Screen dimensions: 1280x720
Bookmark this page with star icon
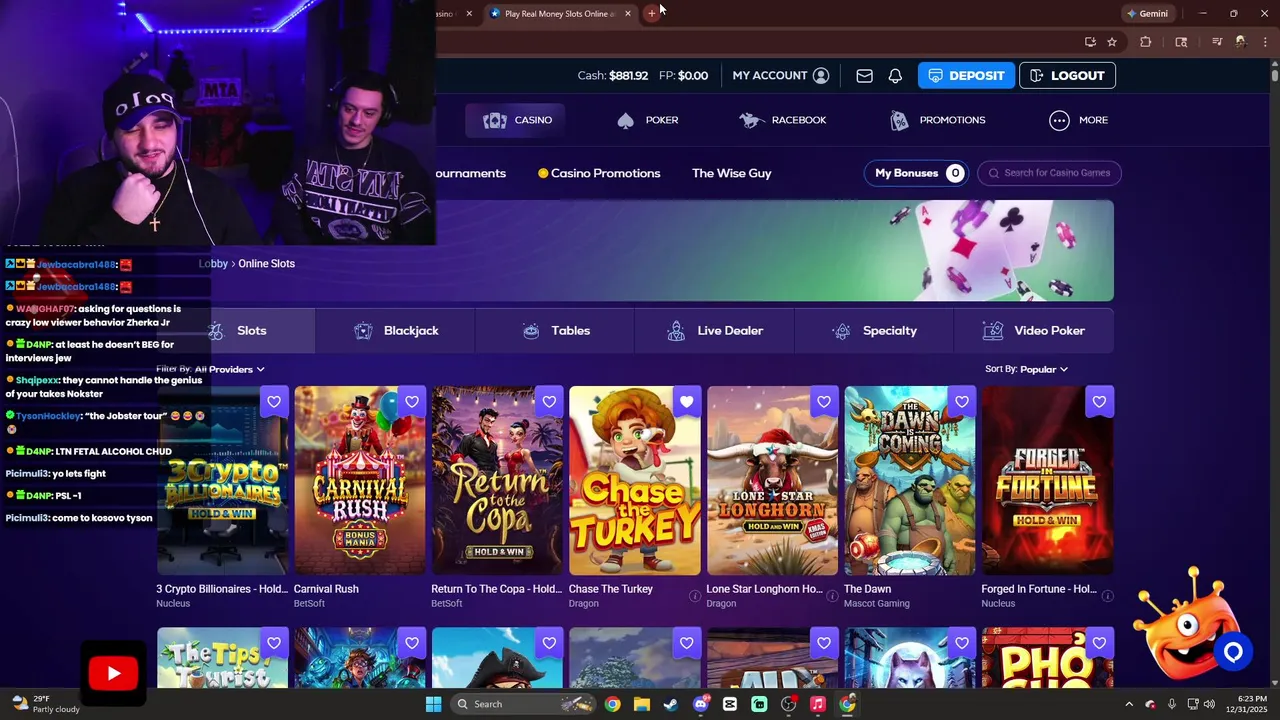pyautogui.click(x=1112, y=42)
